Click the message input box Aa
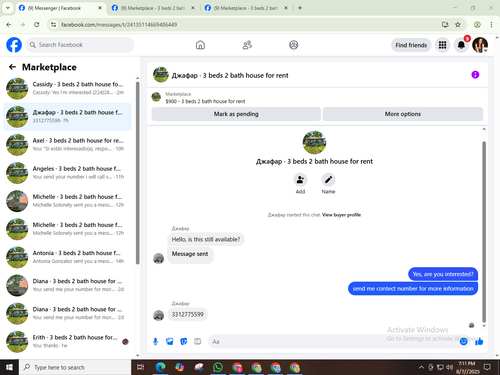The height and width of the screenshot is (375, 500). (333, 341)
